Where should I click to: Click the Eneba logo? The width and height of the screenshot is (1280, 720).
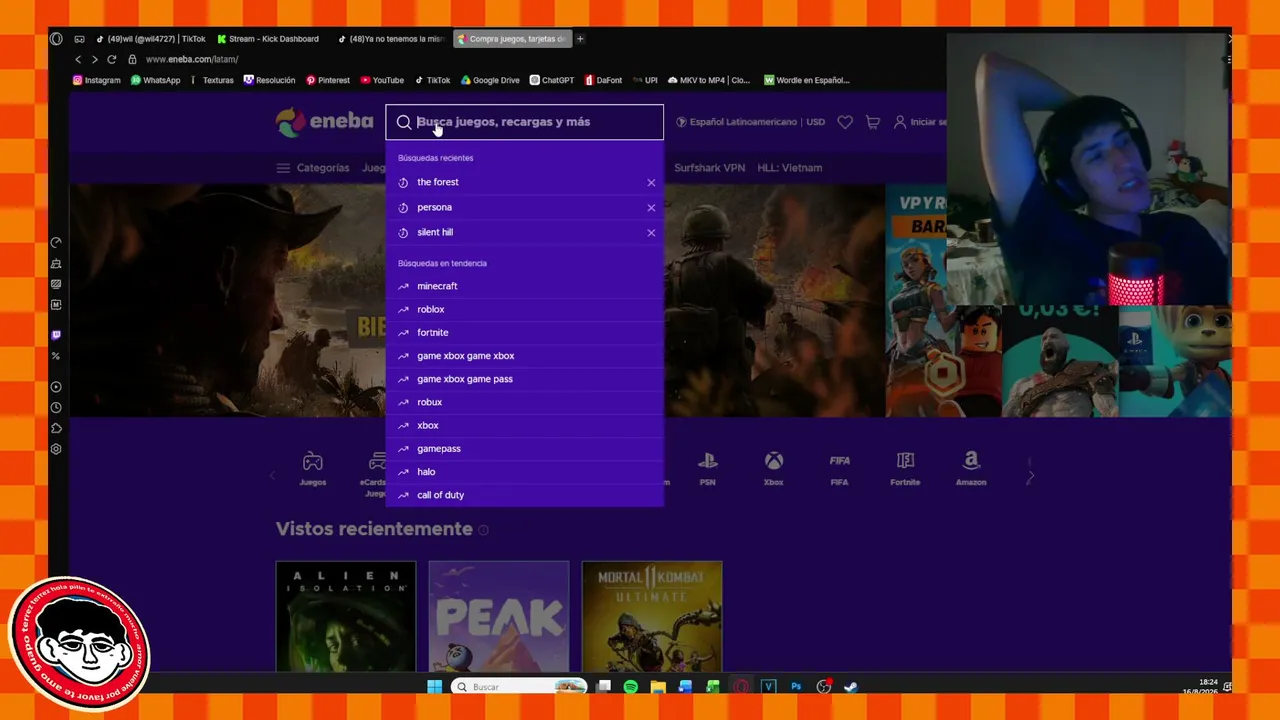tap(325, 122)
